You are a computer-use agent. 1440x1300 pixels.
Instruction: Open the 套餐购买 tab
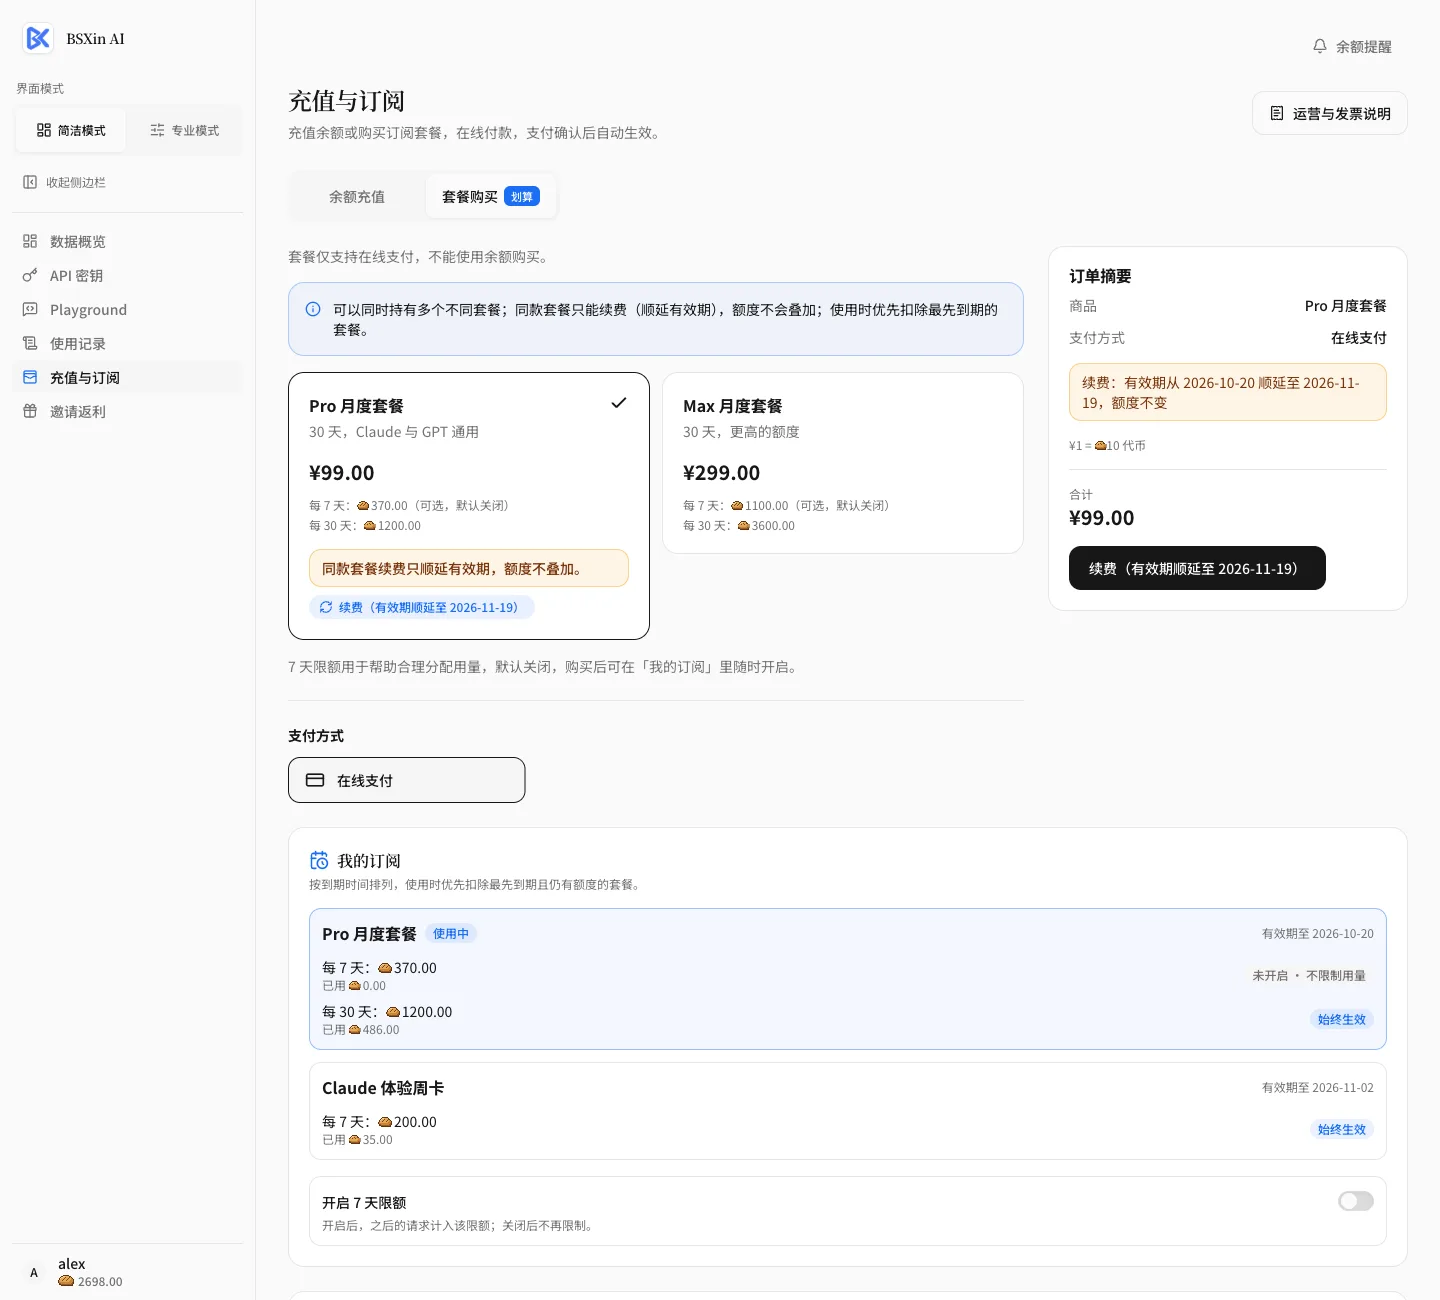(x=490, y=197)
